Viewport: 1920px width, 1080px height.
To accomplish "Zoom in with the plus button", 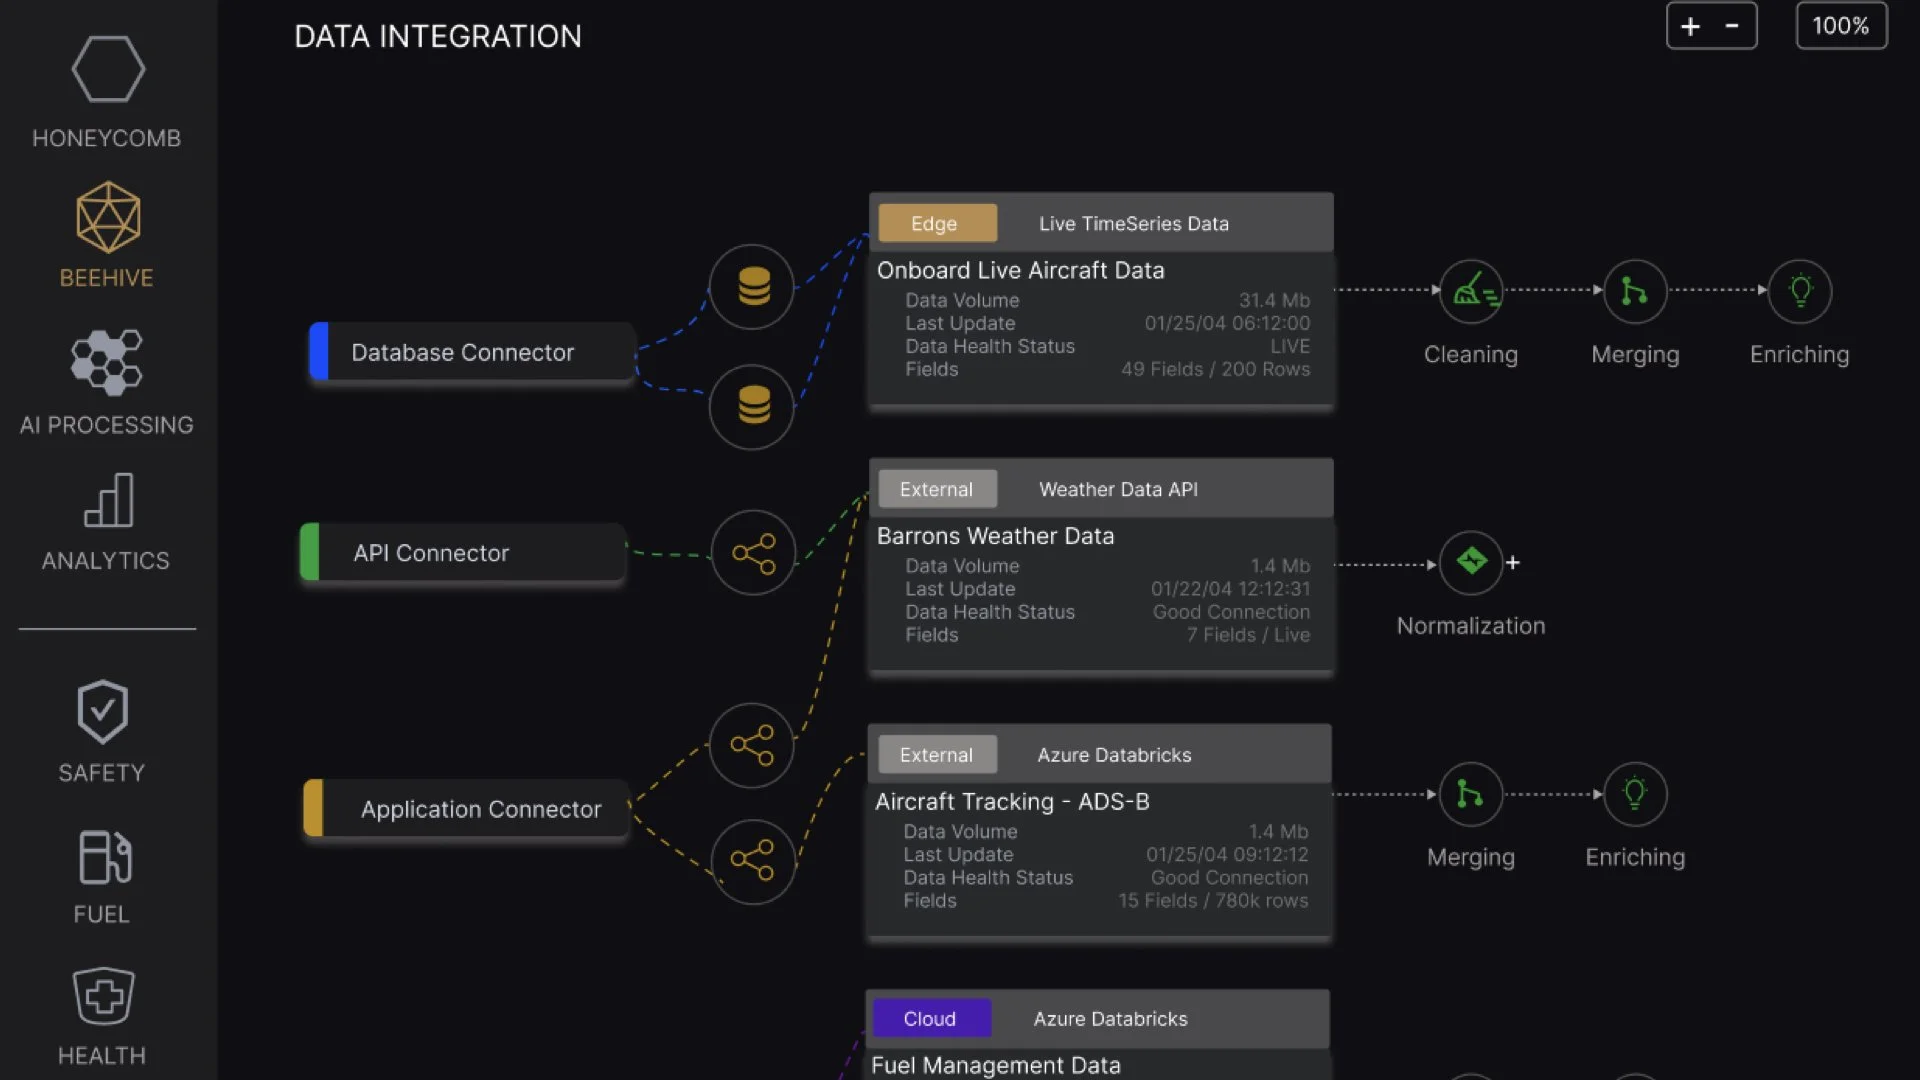I will pyautogui.click(x=1690, y=26).
